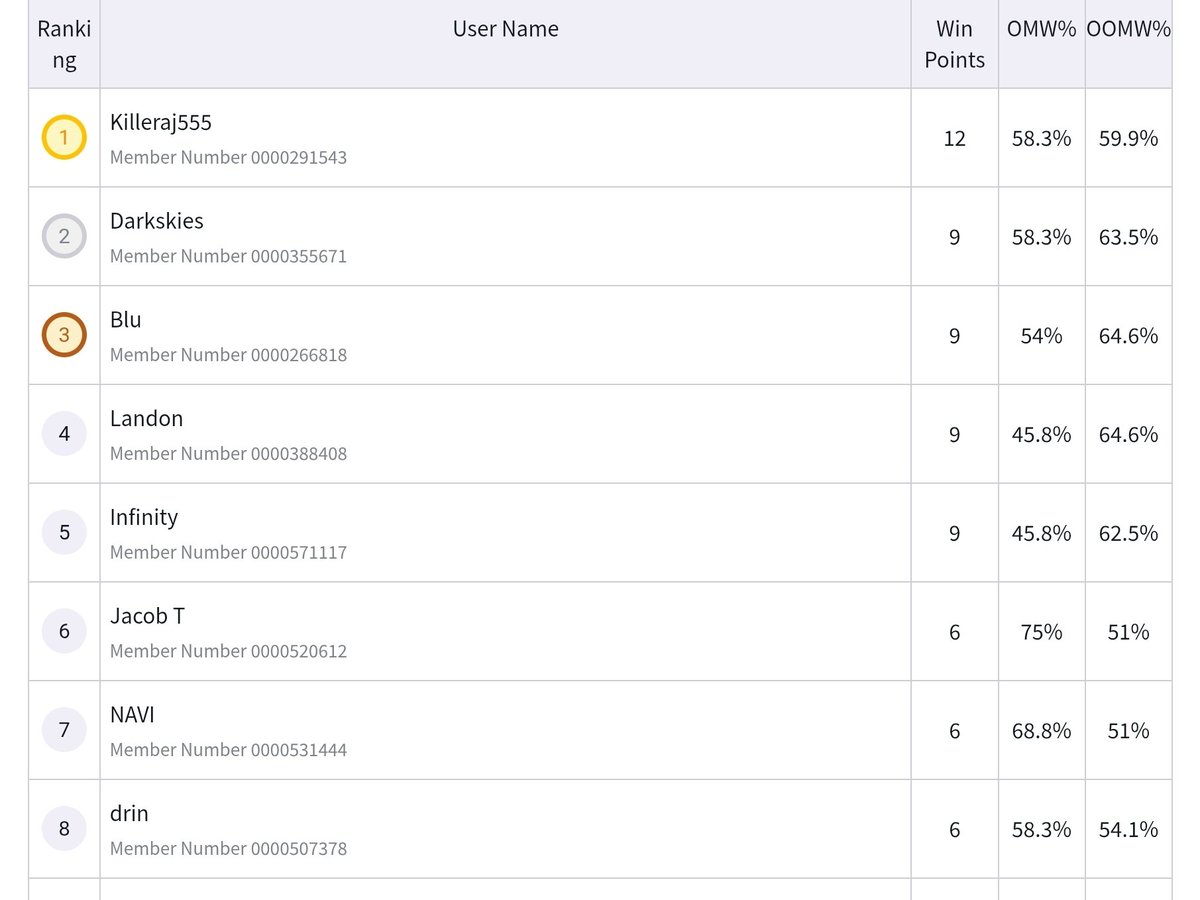Click Member Number 0000507378
Image resolution: width=1200 pixels, height=900 pixels.
tap(228, 849)
